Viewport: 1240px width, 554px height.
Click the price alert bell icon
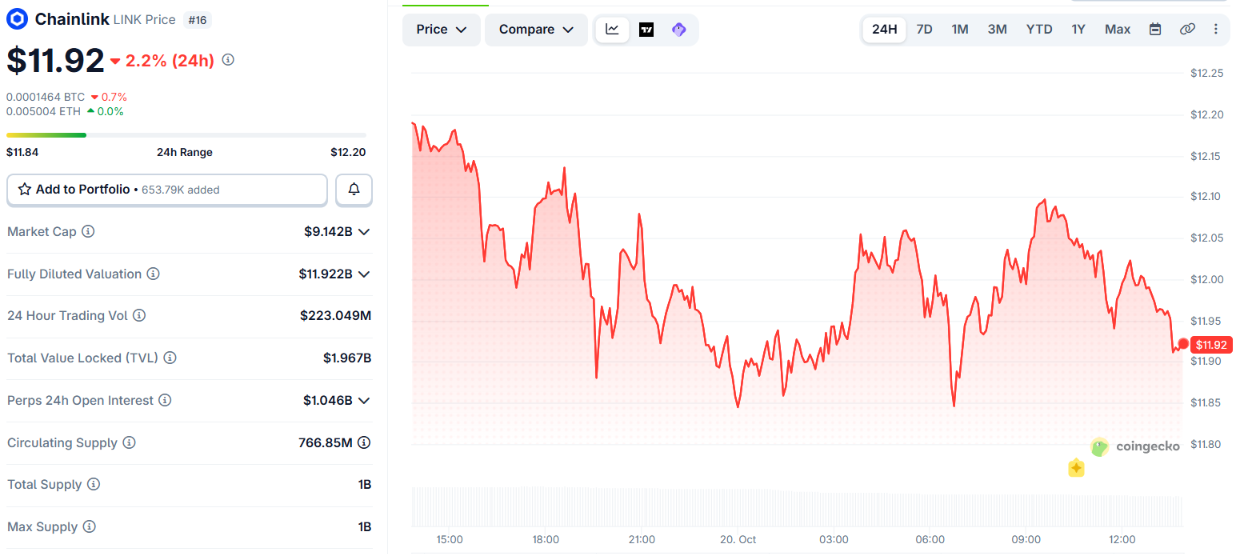[x=354, y=189]
